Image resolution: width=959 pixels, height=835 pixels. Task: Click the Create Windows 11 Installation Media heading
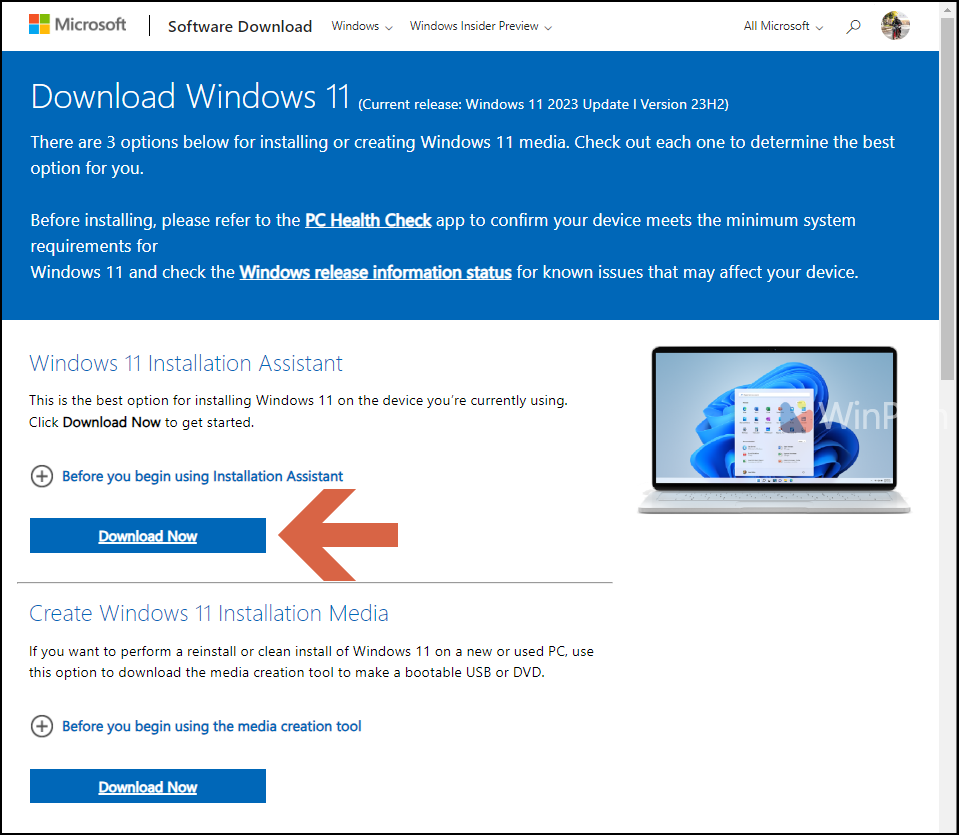point(209,613)
